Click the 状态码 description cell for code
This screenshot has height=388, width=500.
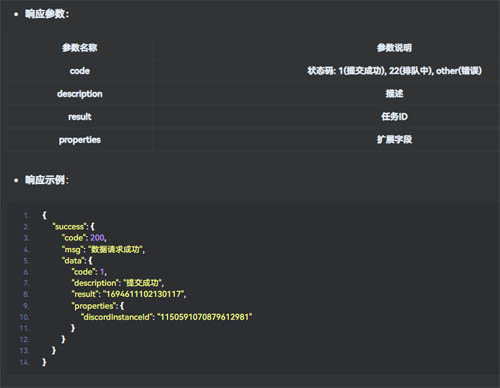[394, 71]
